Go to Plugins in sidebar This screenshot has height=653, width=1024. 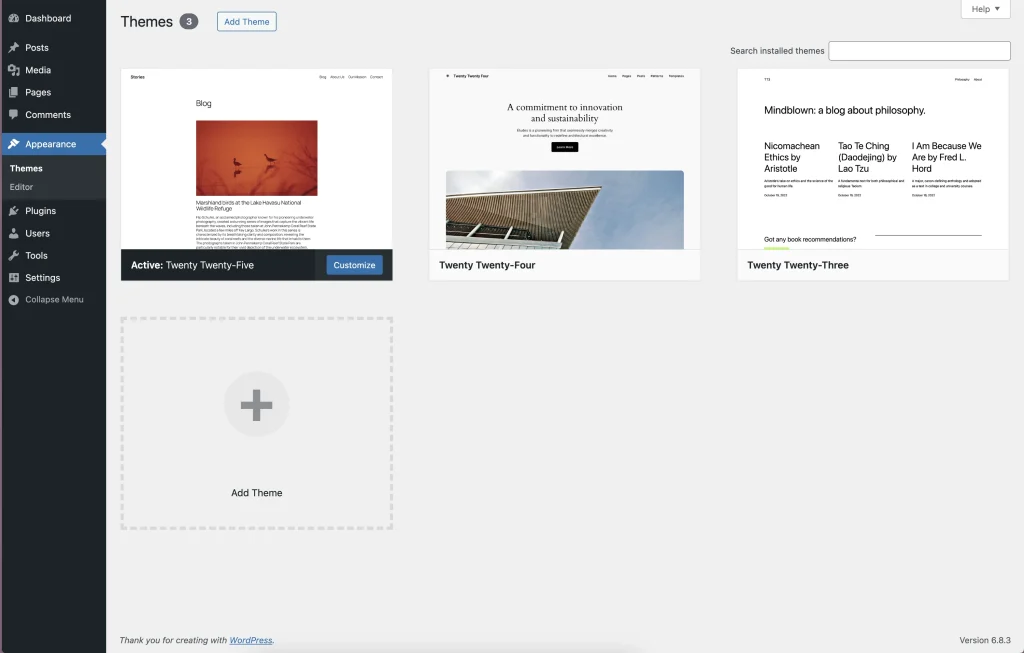tap(40, 211)
